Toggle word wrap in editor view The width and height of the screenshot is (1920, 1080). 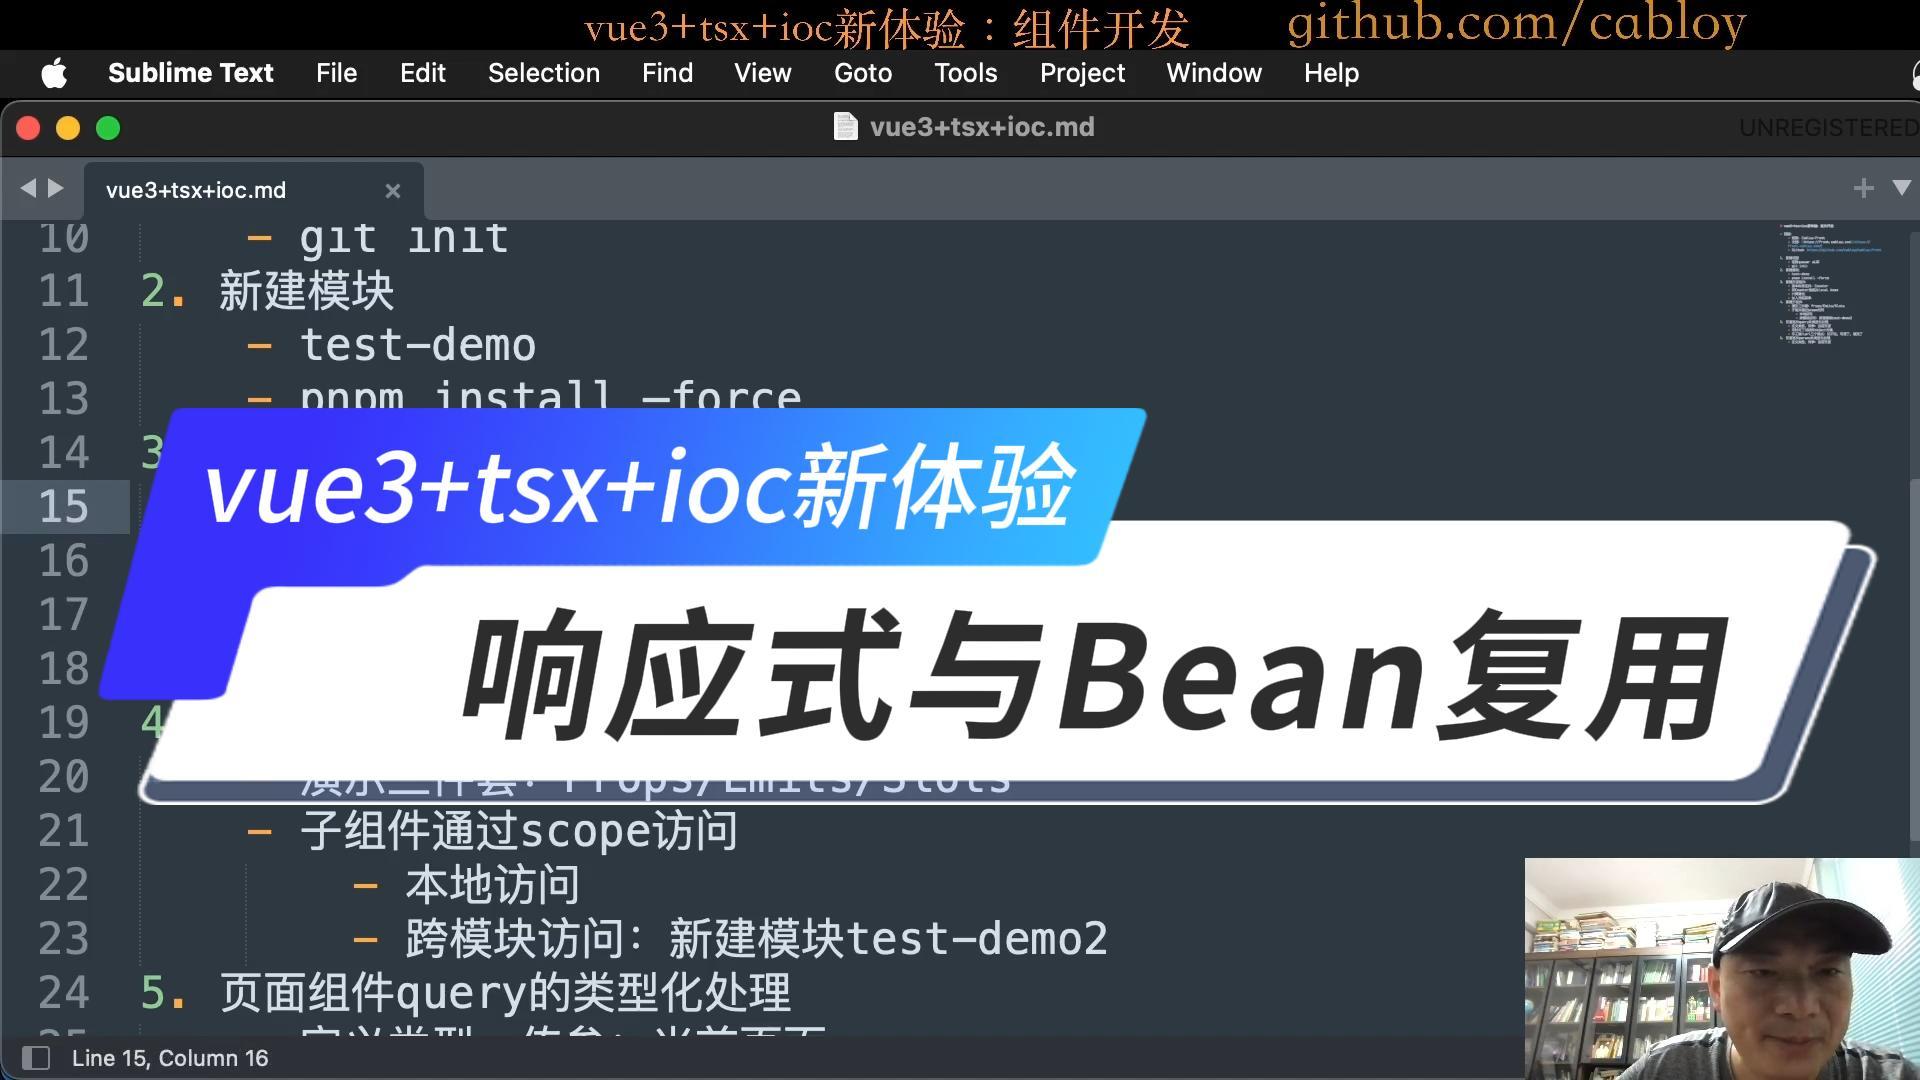(x=761, y=73)
